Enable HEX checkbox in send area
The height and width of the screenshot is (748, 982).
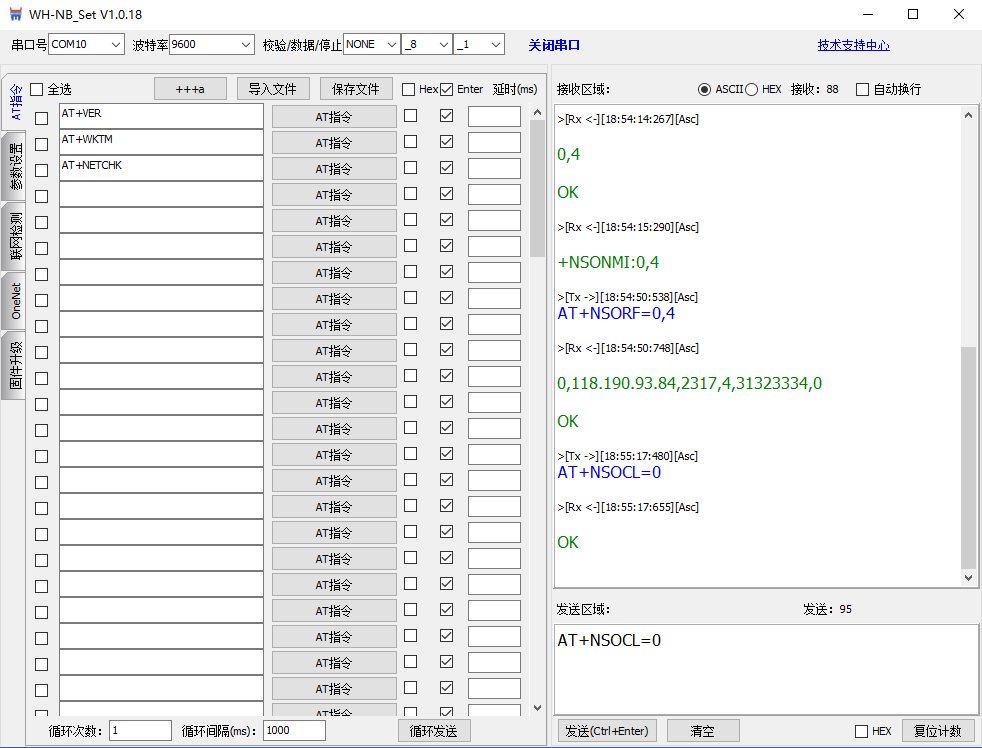tap(861, 731)
